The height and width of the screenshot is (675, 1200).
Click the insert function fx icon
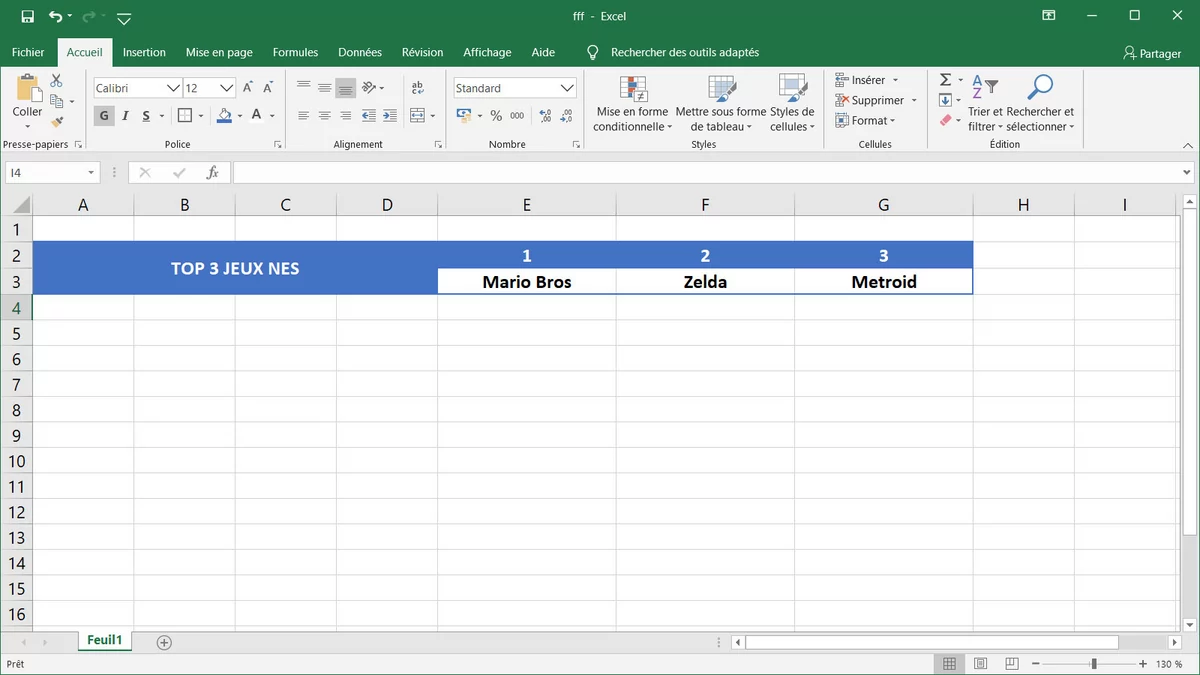[212, 173]
